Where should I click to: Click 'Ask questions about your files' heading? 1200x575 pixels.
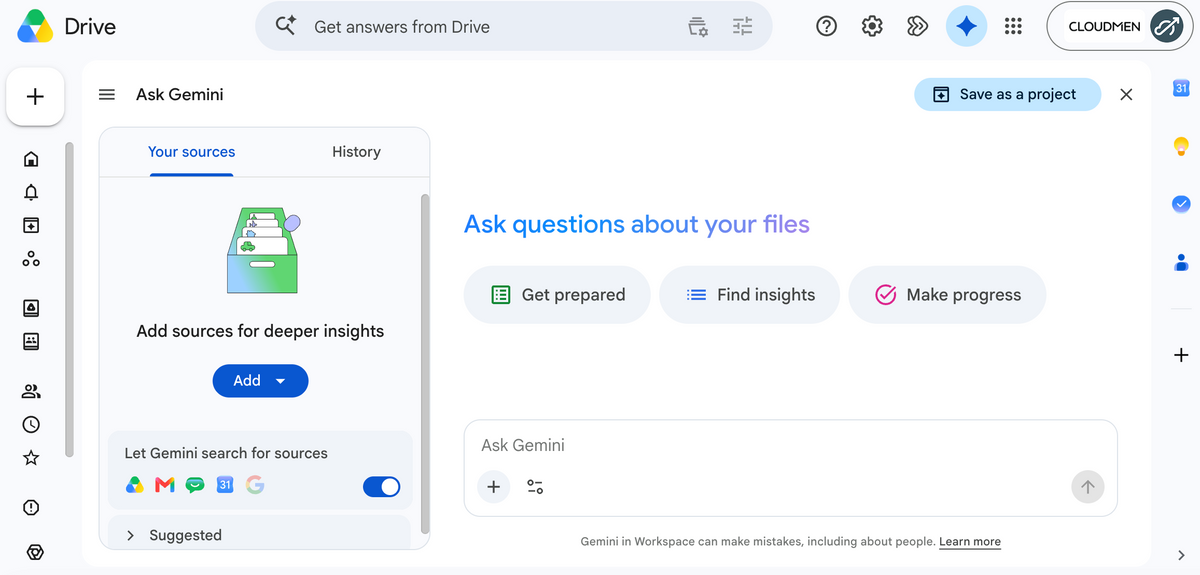coord(637,224)
